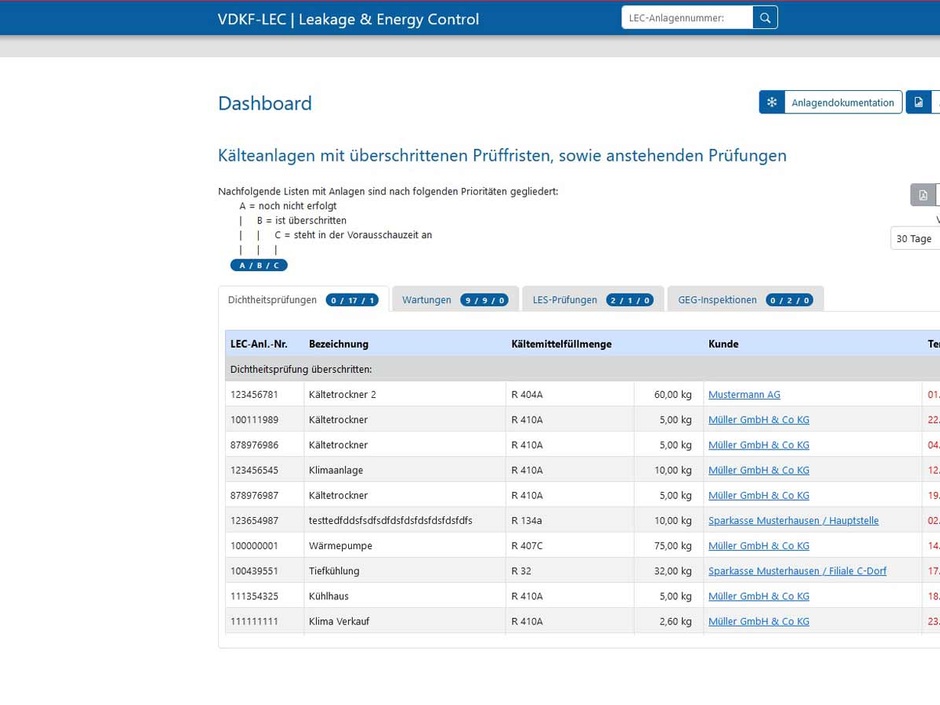Follow the Sparkasse Musterhausen / Hauptstelle link
The height and width of the screenshot is (705, 940).
[793, 521]
